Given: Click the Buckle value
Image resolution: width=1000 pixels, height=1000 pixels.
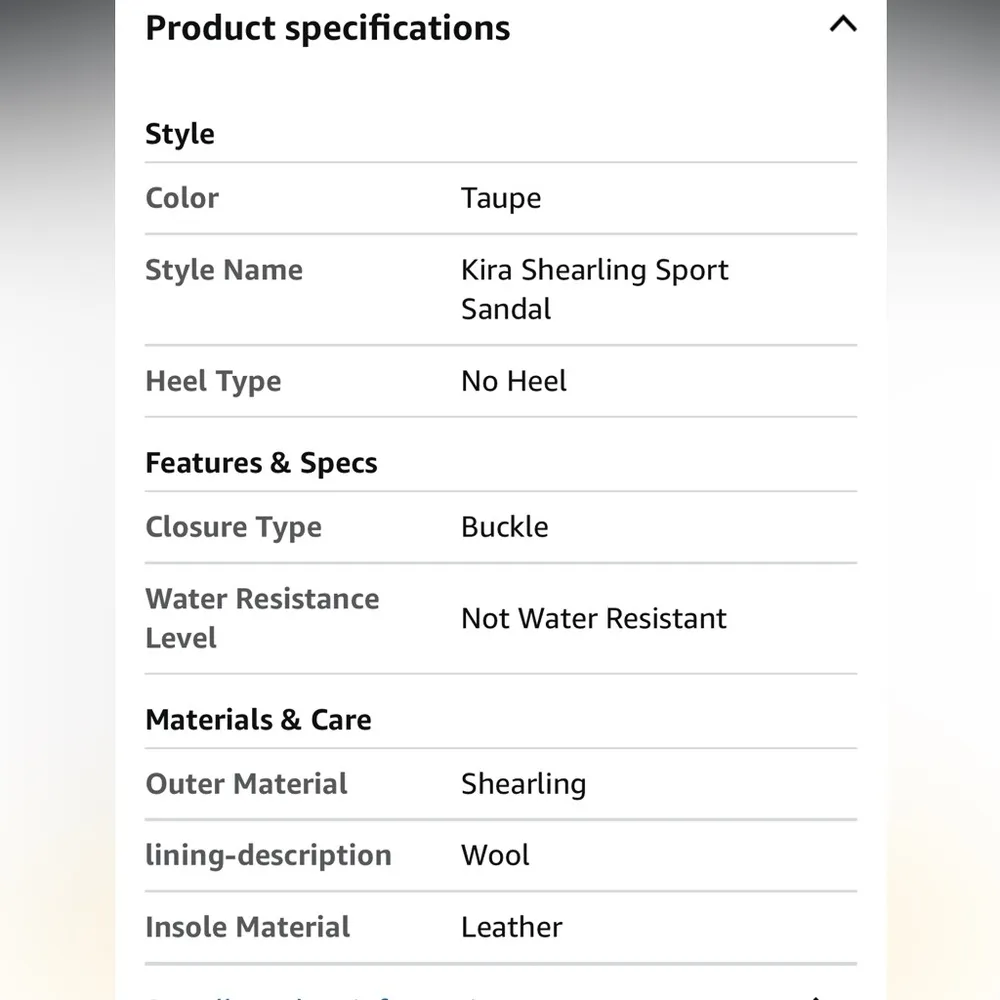Looking at the screenshot, I should point(505,527).
